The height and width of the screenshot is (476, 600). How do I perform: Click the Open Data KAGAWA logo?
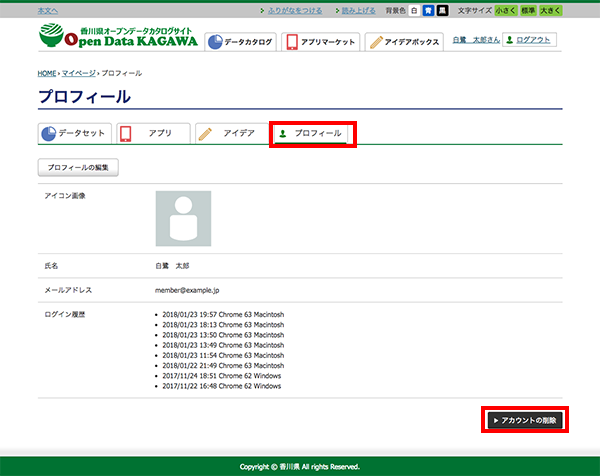point(118,36)
